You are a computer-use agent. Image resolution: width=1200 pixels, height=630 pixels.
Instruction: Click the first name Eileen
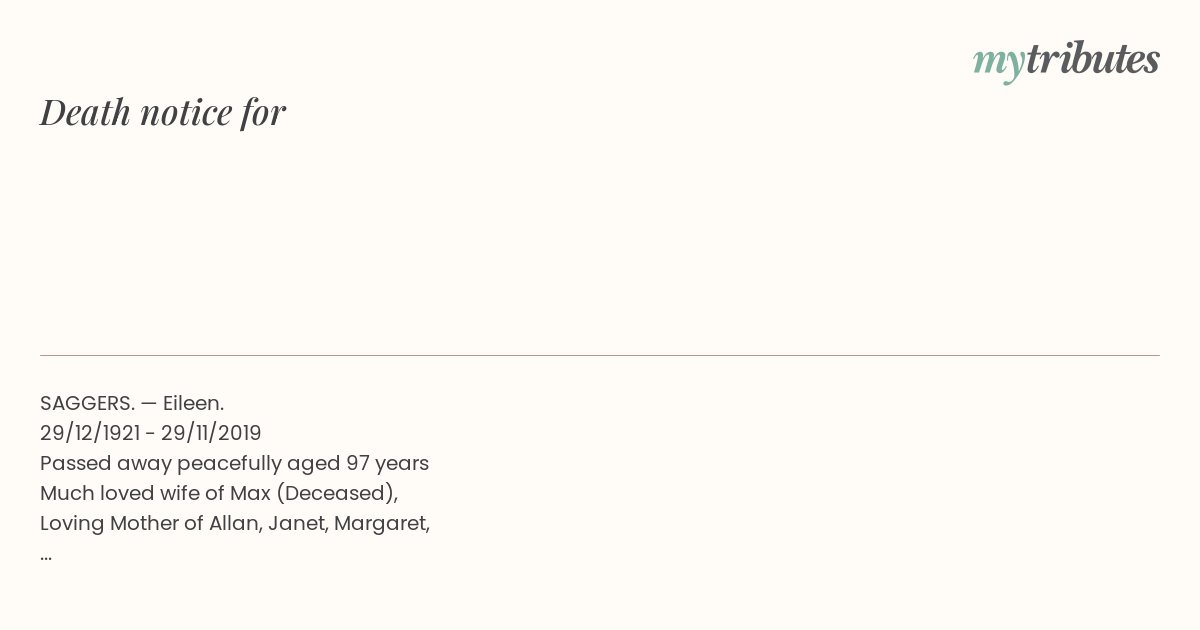(193, 403)
